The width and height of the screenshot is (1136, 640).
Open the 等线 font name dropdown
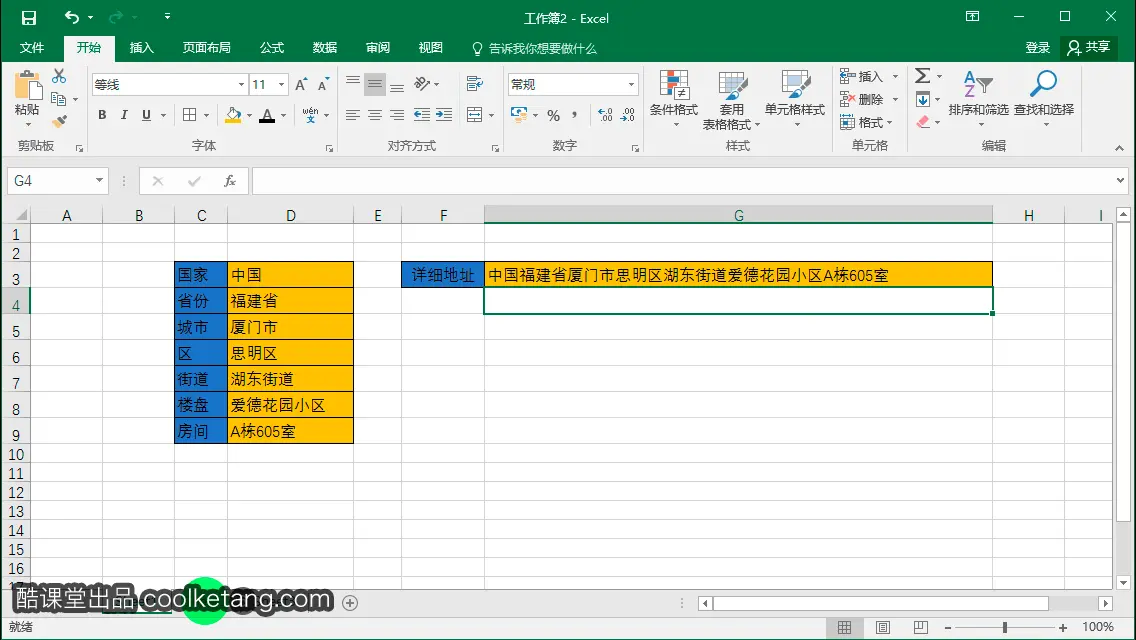pos(241,85)
